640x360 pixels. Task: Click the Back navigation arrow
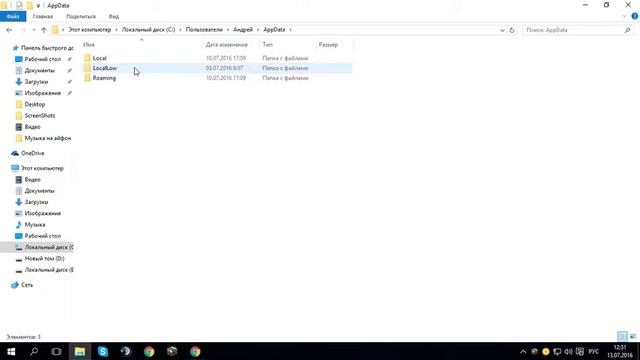point(9,30)
